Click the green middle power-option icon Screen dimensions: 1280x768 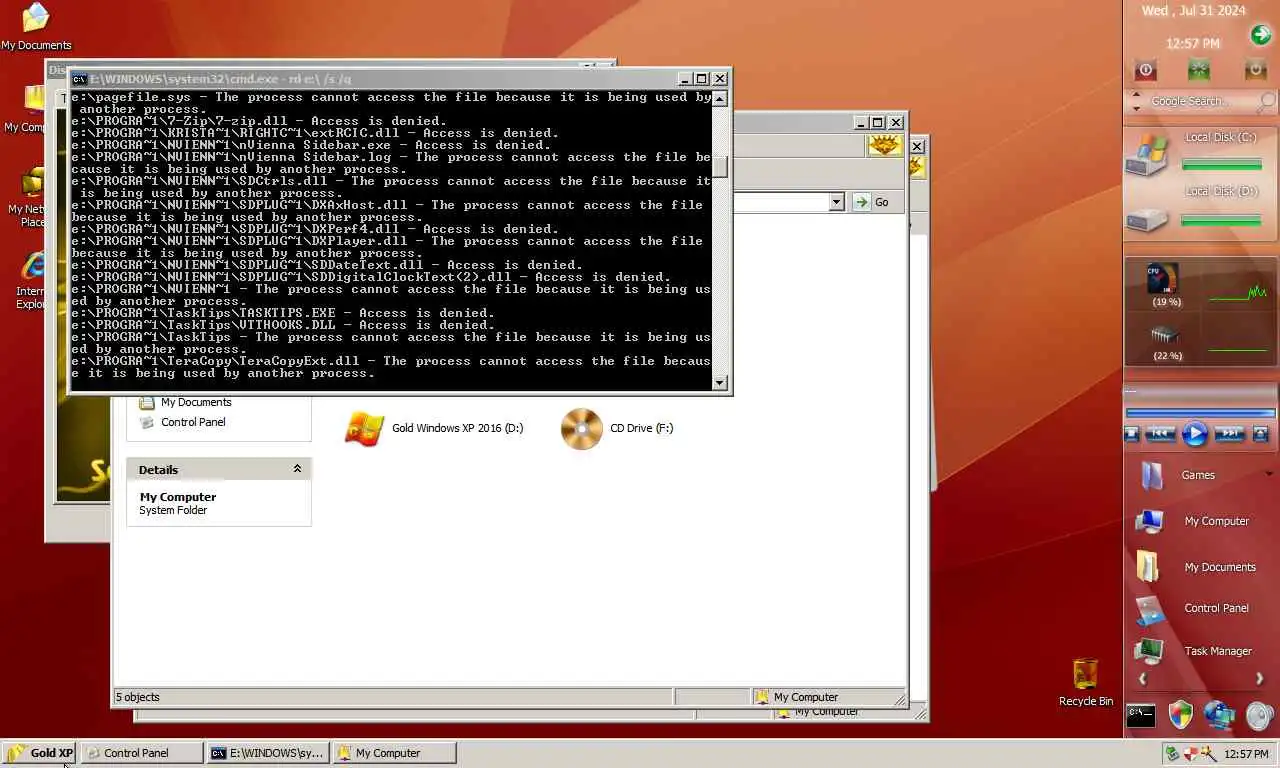[1199, 70]
